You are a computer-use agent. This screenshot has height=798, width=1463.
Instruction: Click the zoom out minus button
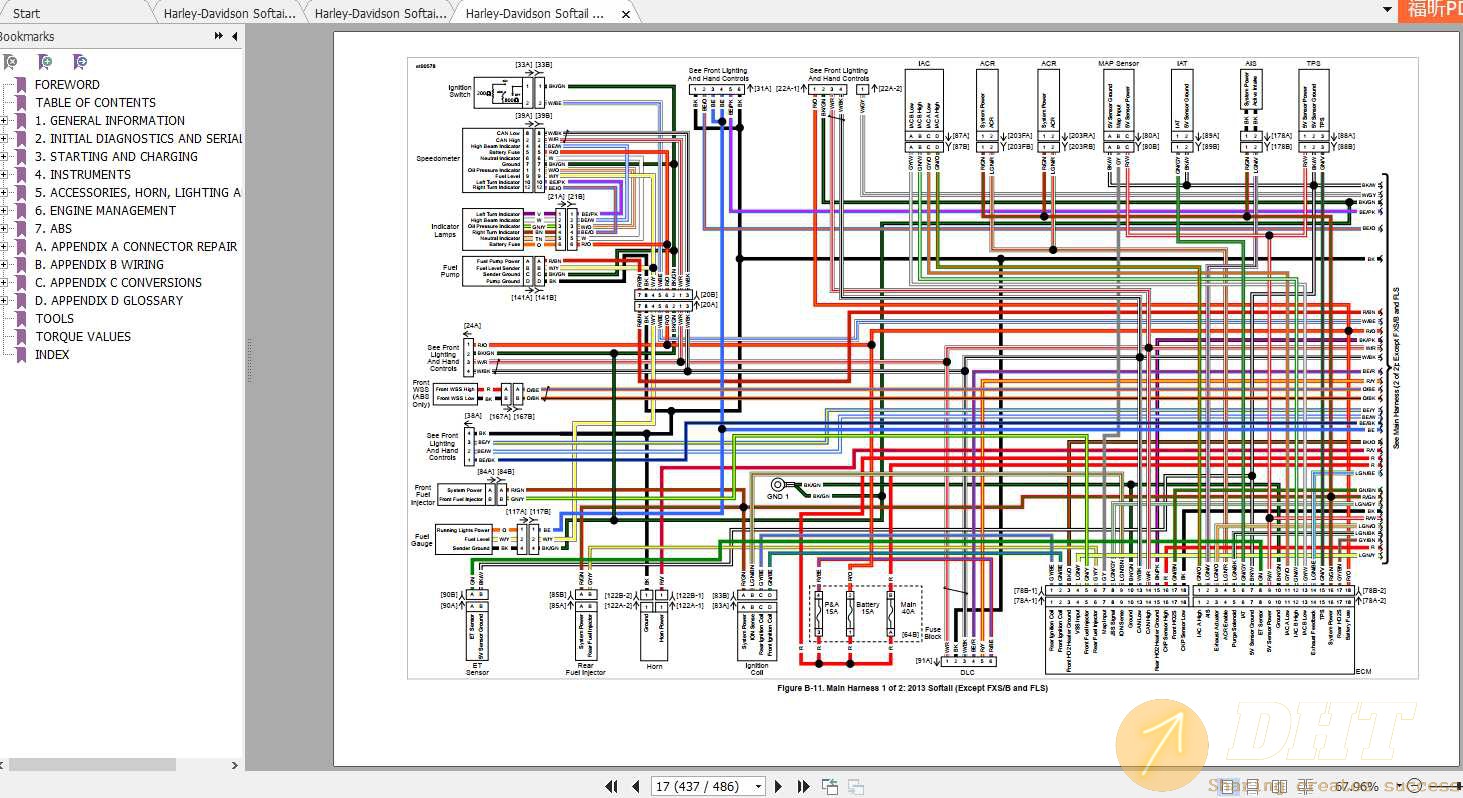point(1415,786)
